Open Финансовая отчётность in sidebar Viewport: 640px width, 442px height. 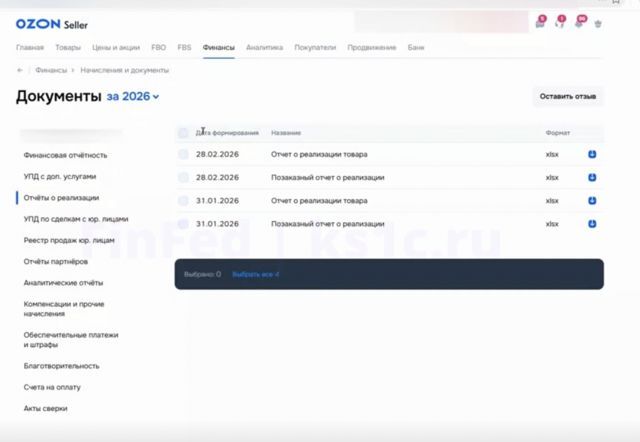[x=65, y=155]
